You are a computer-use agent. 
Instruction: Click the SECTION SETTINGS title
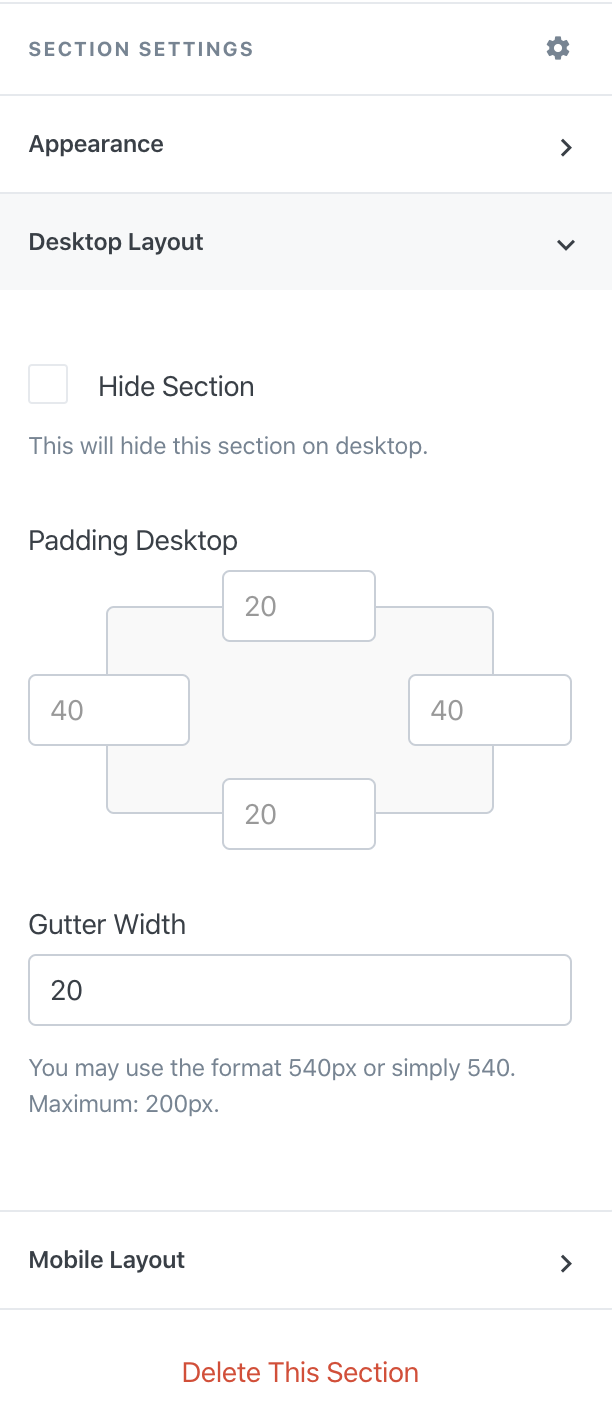(x=140, y=47)
